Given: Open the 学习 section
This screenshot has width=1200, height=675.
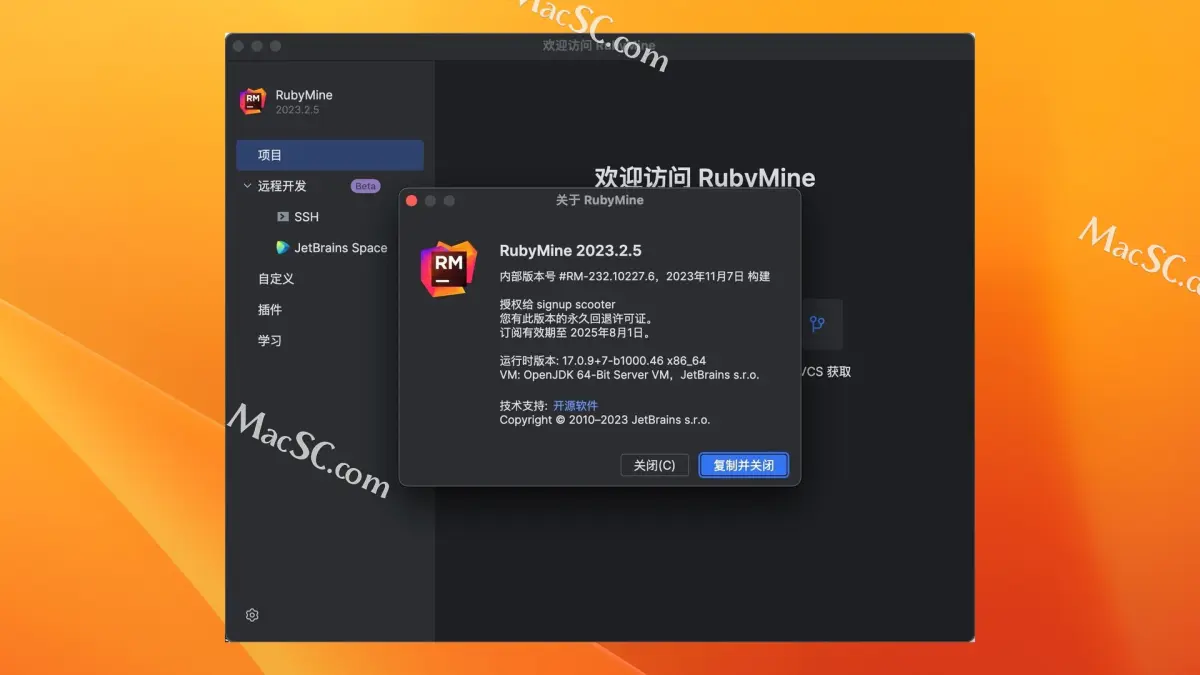Looking at the screenshot, I should pos(267,340).
